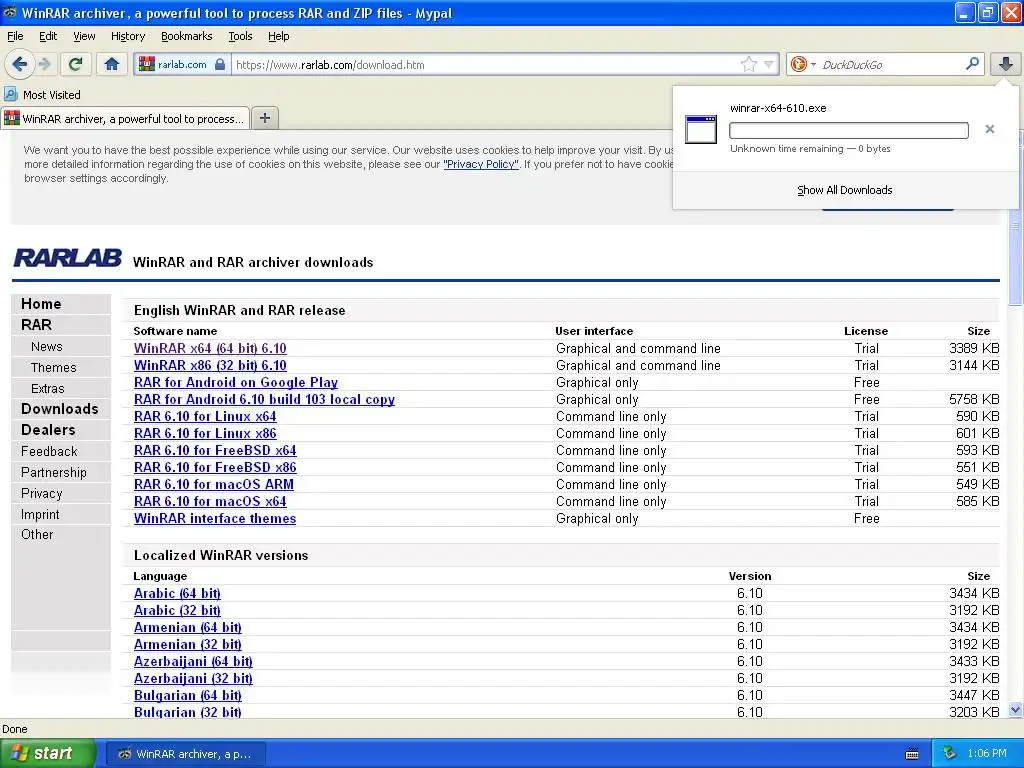The height and width of the screenshot is (768, 1024).
Task: Download RAR 6.10 for Linux x86
Action: tap(205, 433)
